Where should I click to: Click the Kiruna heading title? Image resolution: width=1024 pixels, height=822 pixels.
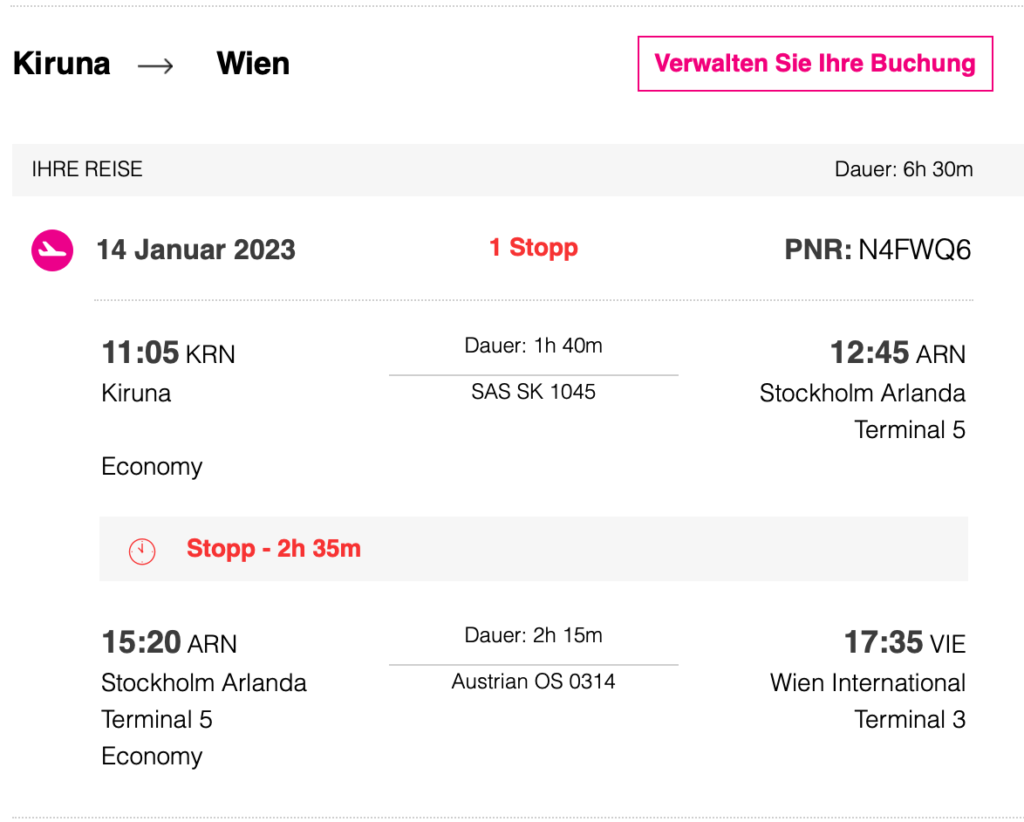61,64
